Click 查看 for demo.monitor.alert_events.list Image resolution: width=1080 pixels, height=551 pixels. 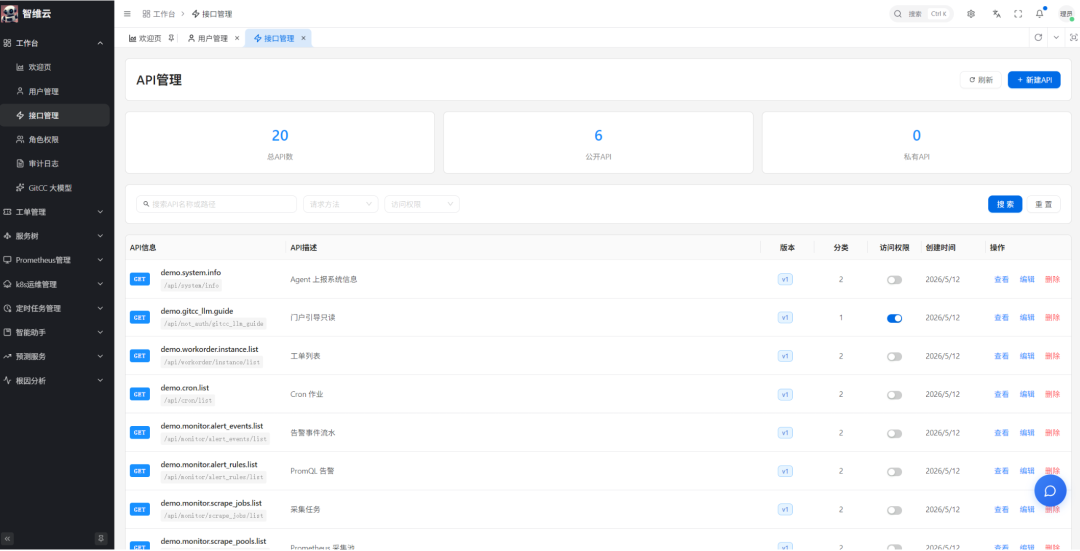click(x=1001, y=433)
